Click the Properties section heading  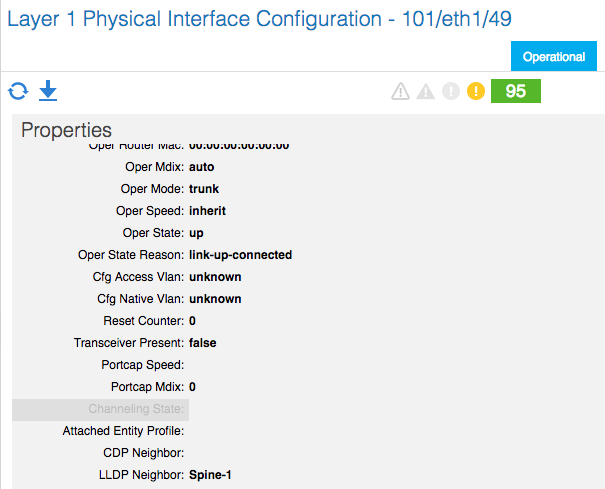click(x=66, y=130)
